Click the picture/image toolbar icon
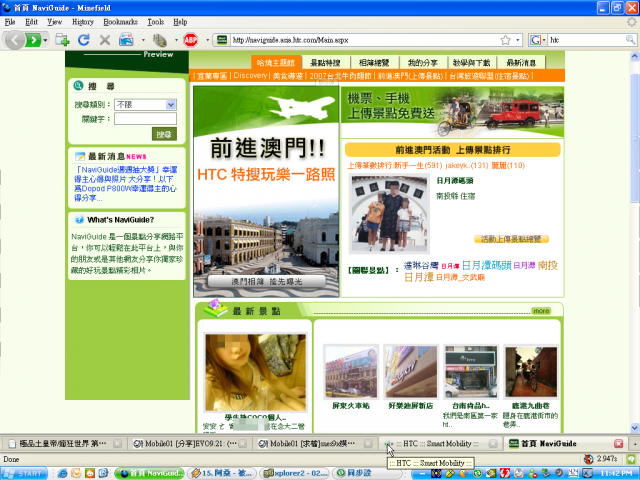Viewport: 640px width, 480px height. point(126,40)
